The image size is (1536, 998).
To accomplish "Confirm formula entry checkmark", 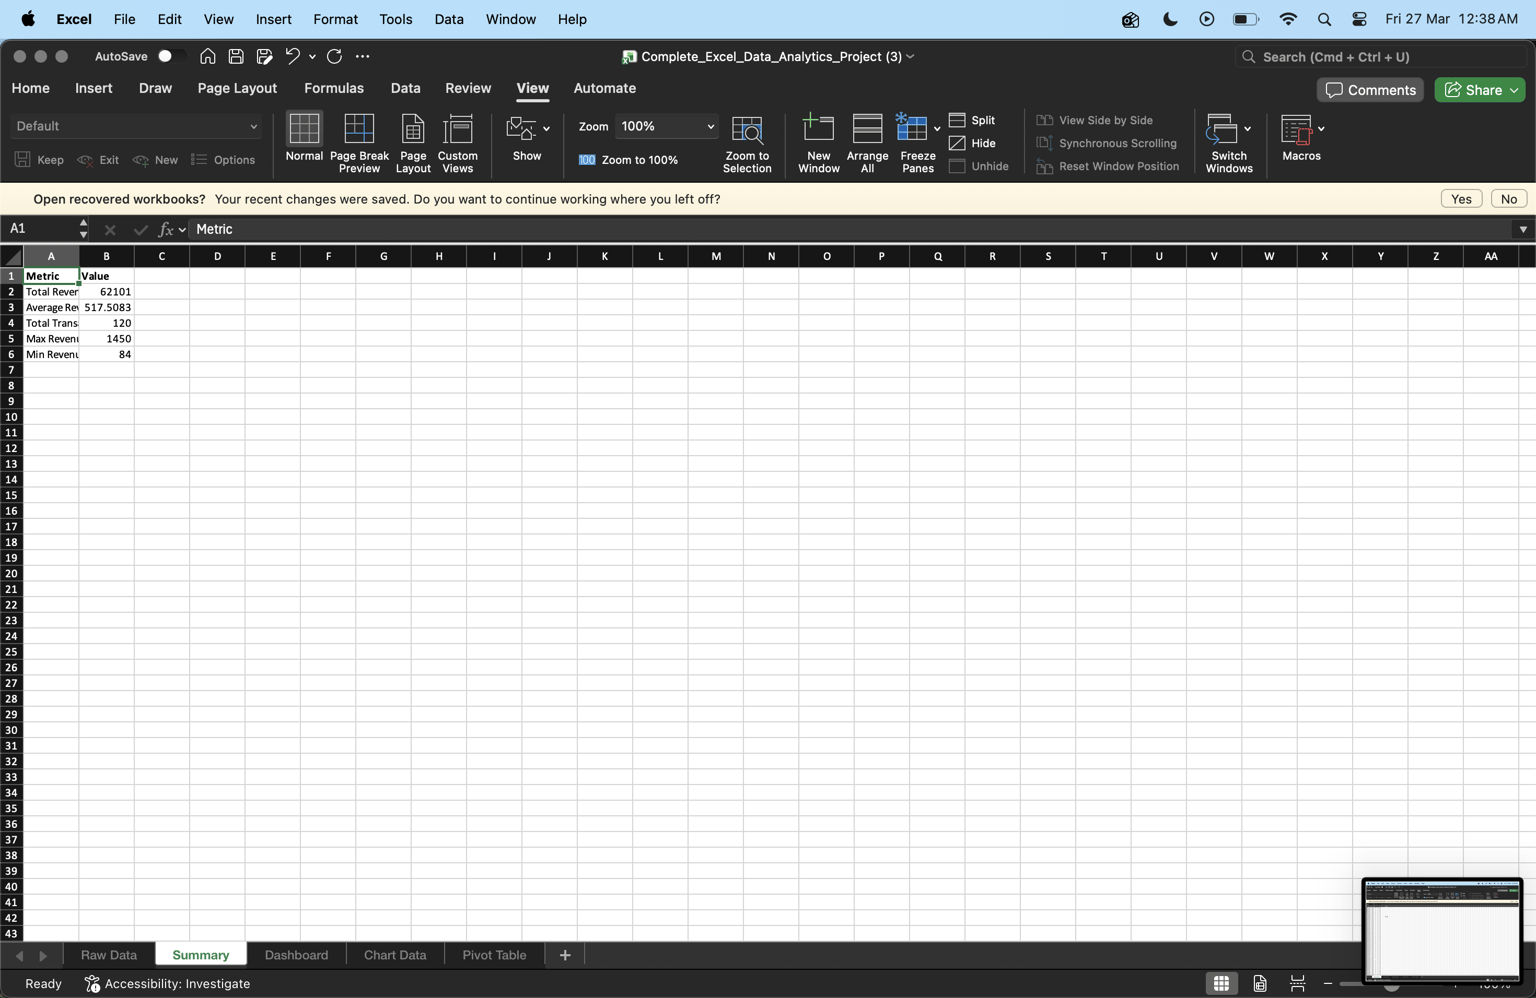I will (x=140, y=230).
